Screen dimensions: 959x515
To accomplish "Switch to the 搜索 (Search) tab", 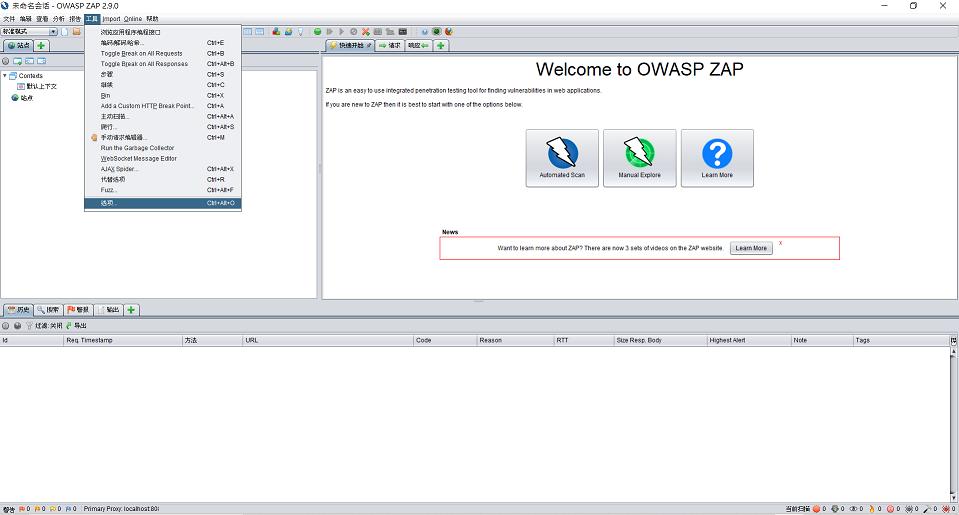I will point(48,309).
